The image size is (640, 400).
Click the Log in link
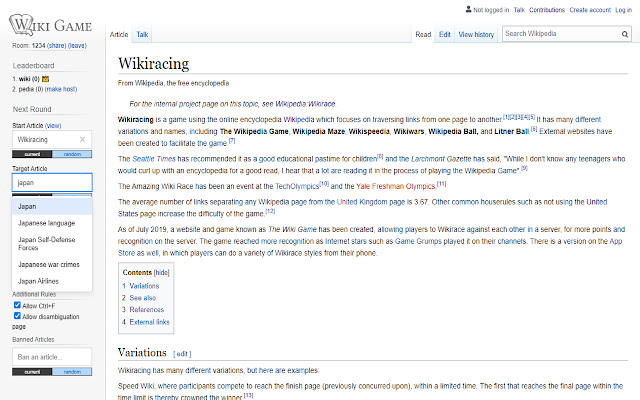pyautogui.click(x=623, y=10)
